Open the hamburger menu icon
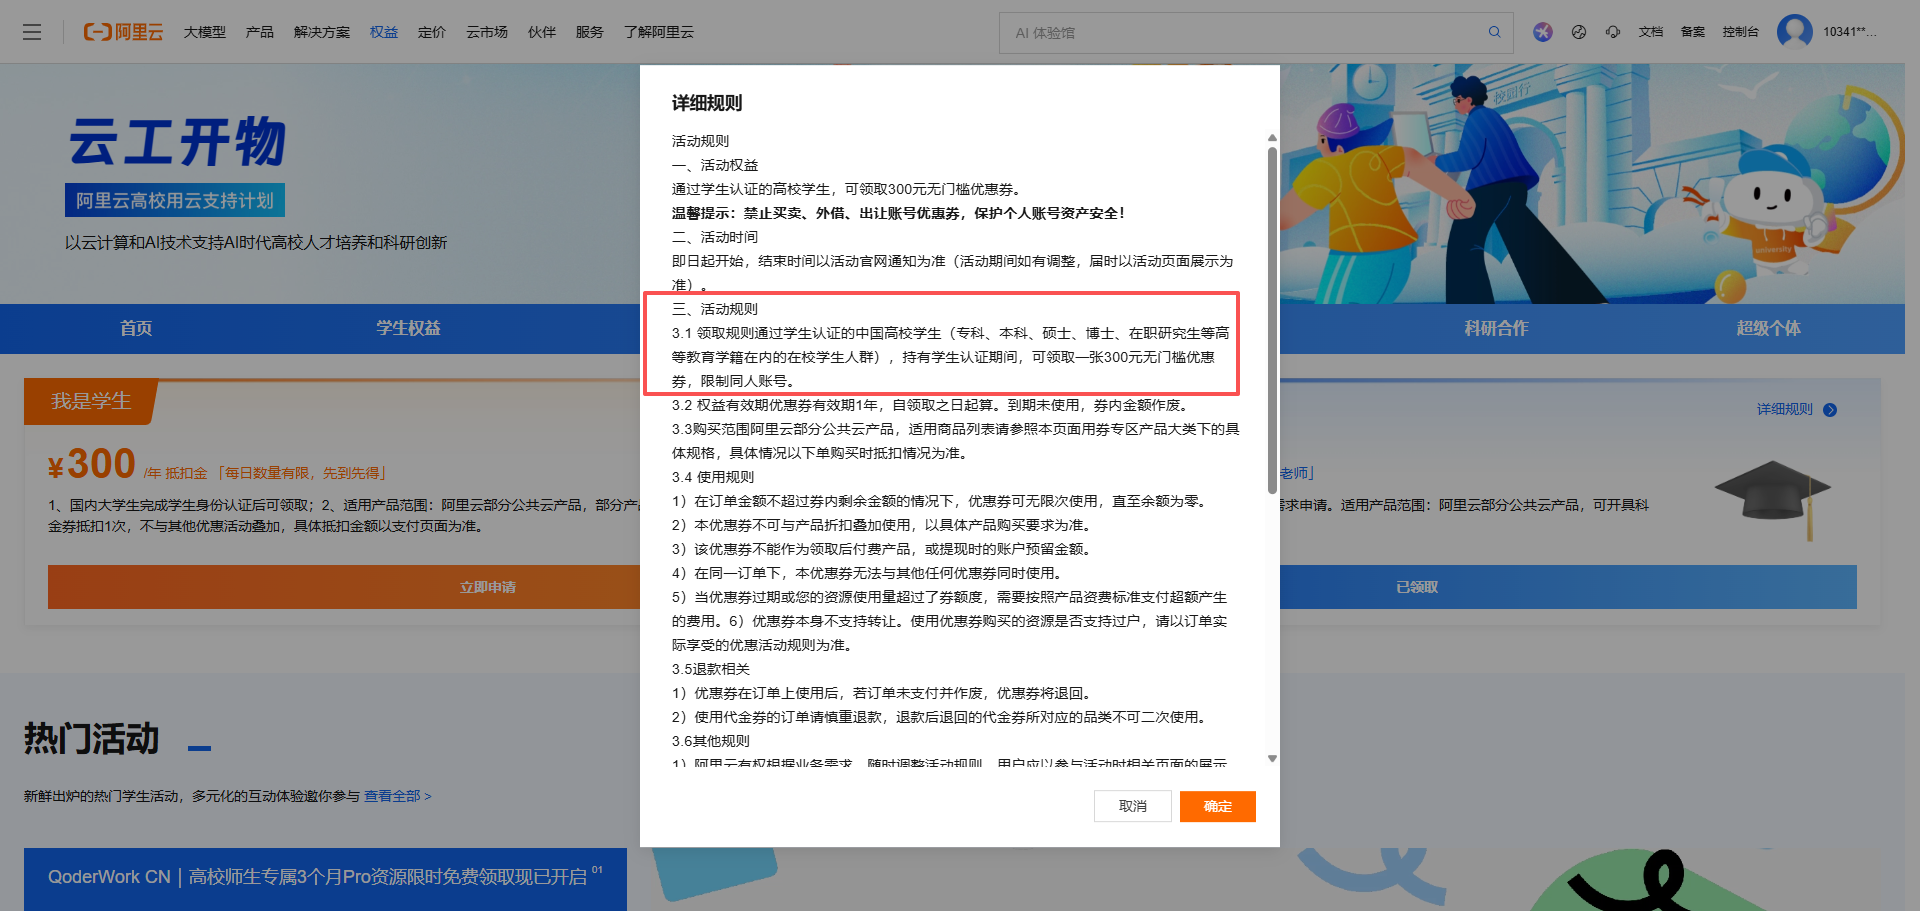 (32, 32)
